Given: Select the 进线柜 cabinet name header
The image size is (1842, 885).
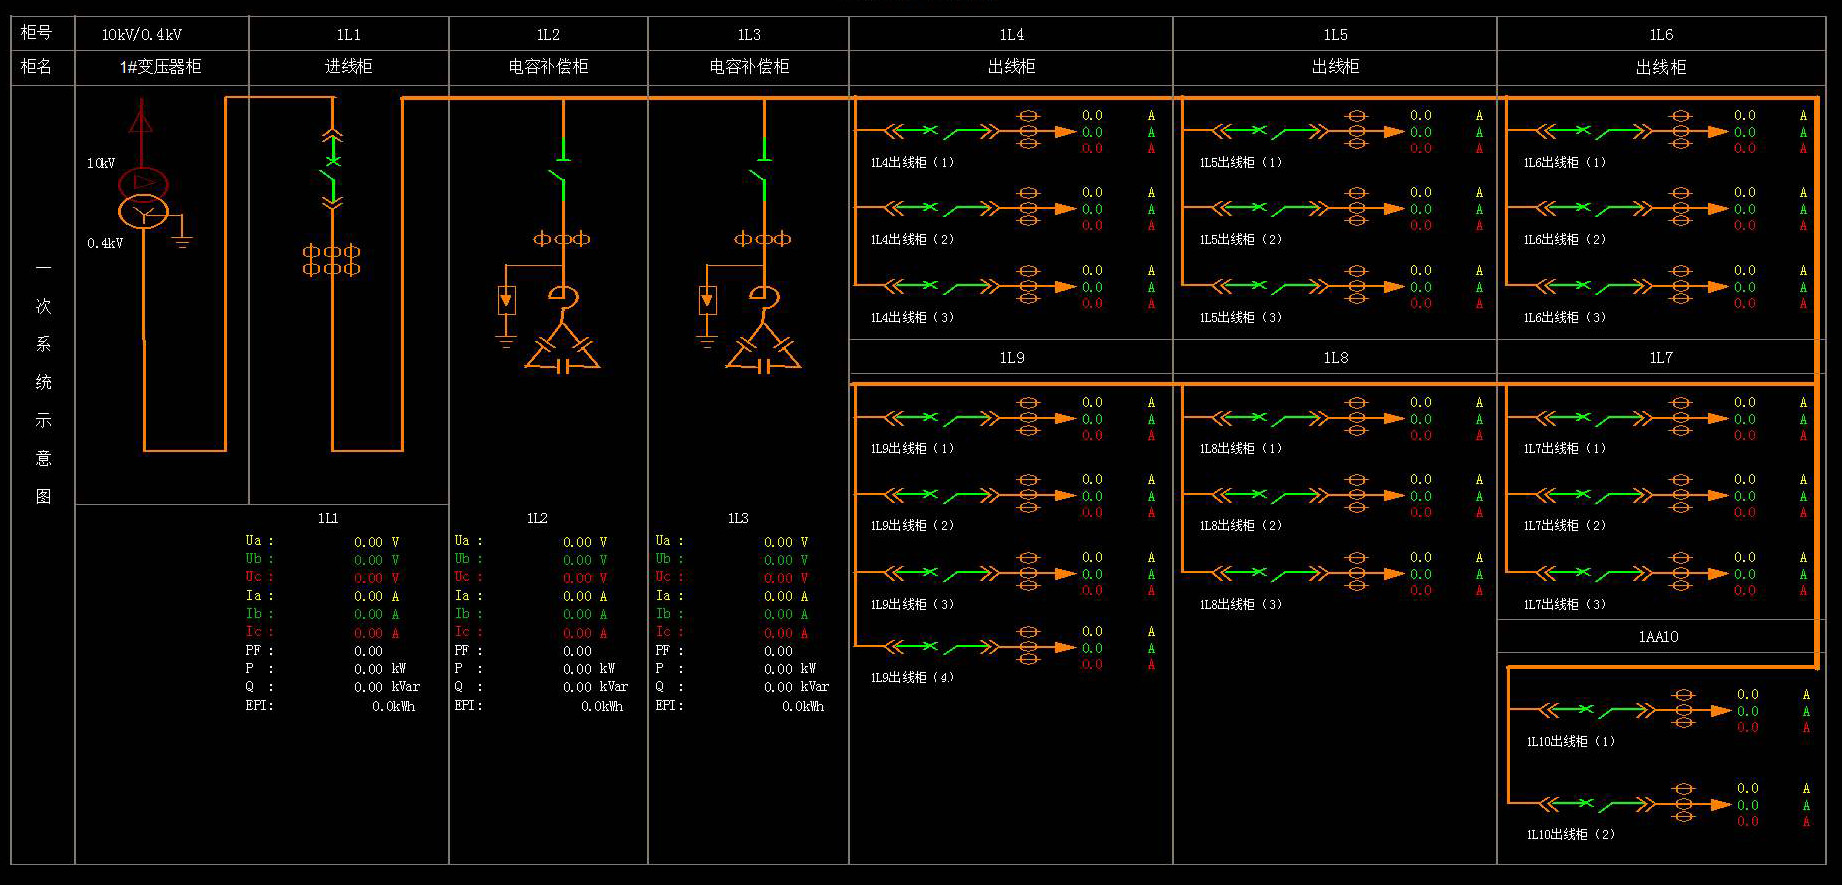Looking at the screenshot, I should [348, 67].
